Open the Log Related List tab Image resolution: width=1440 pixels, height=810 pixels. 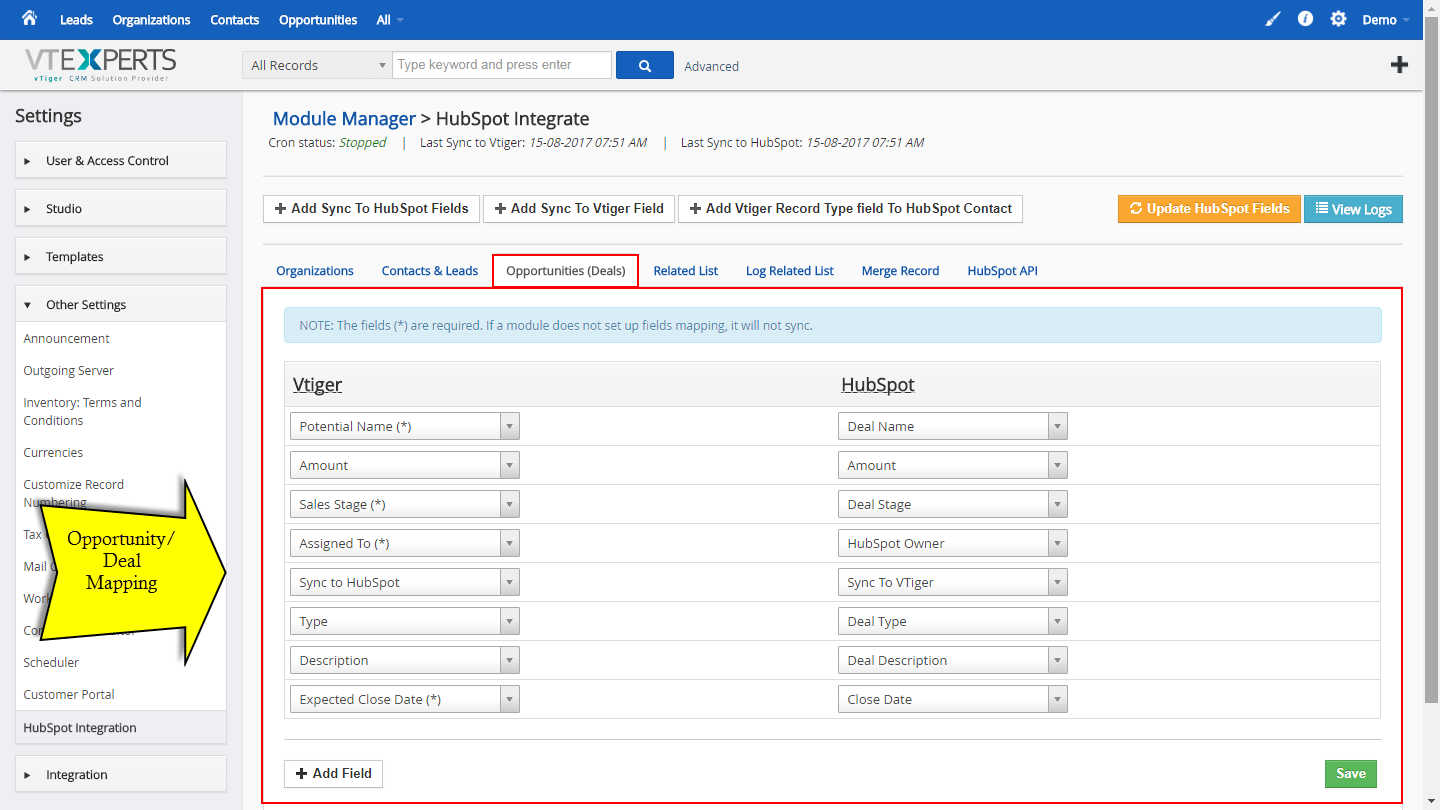point(790,271)
